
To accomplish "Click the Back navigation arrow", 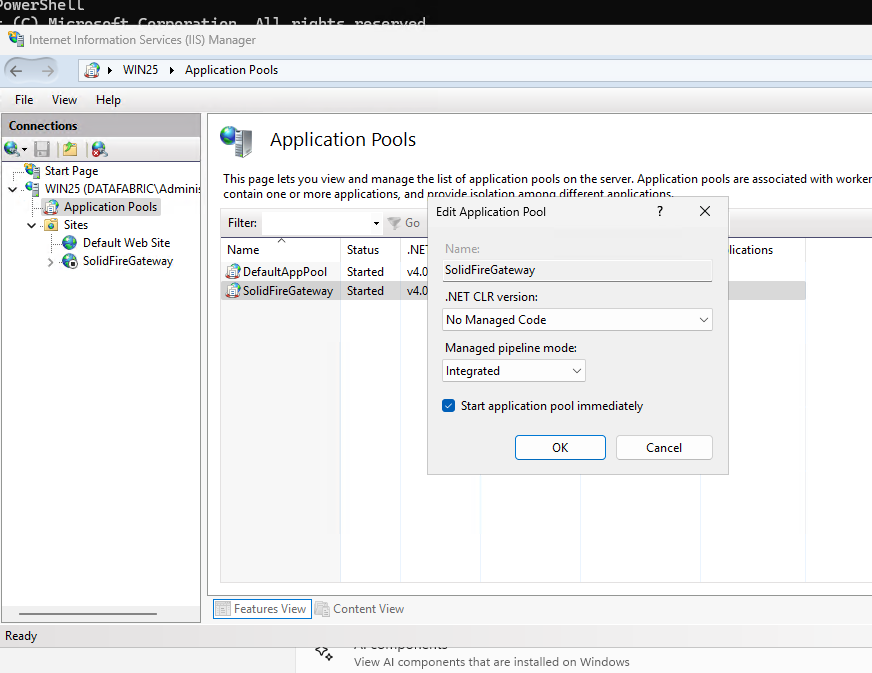I will point(16,71).
